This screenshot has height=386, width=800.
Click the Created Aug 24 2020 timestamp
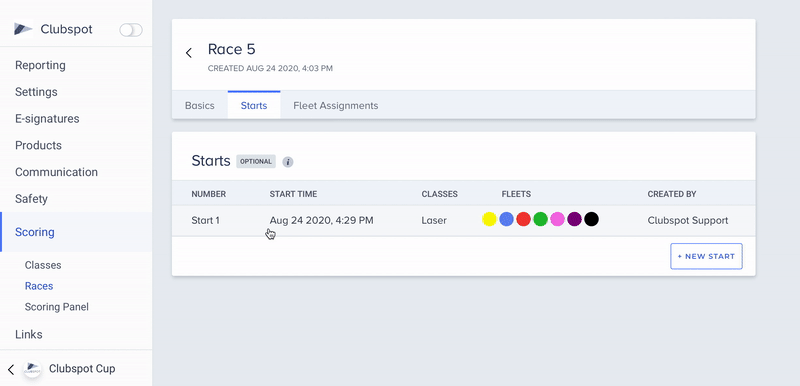270,68
